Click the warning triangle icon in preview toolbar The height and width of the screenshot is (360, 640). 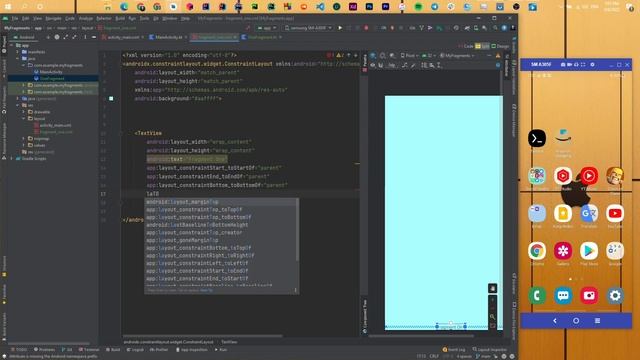point(498,56)
